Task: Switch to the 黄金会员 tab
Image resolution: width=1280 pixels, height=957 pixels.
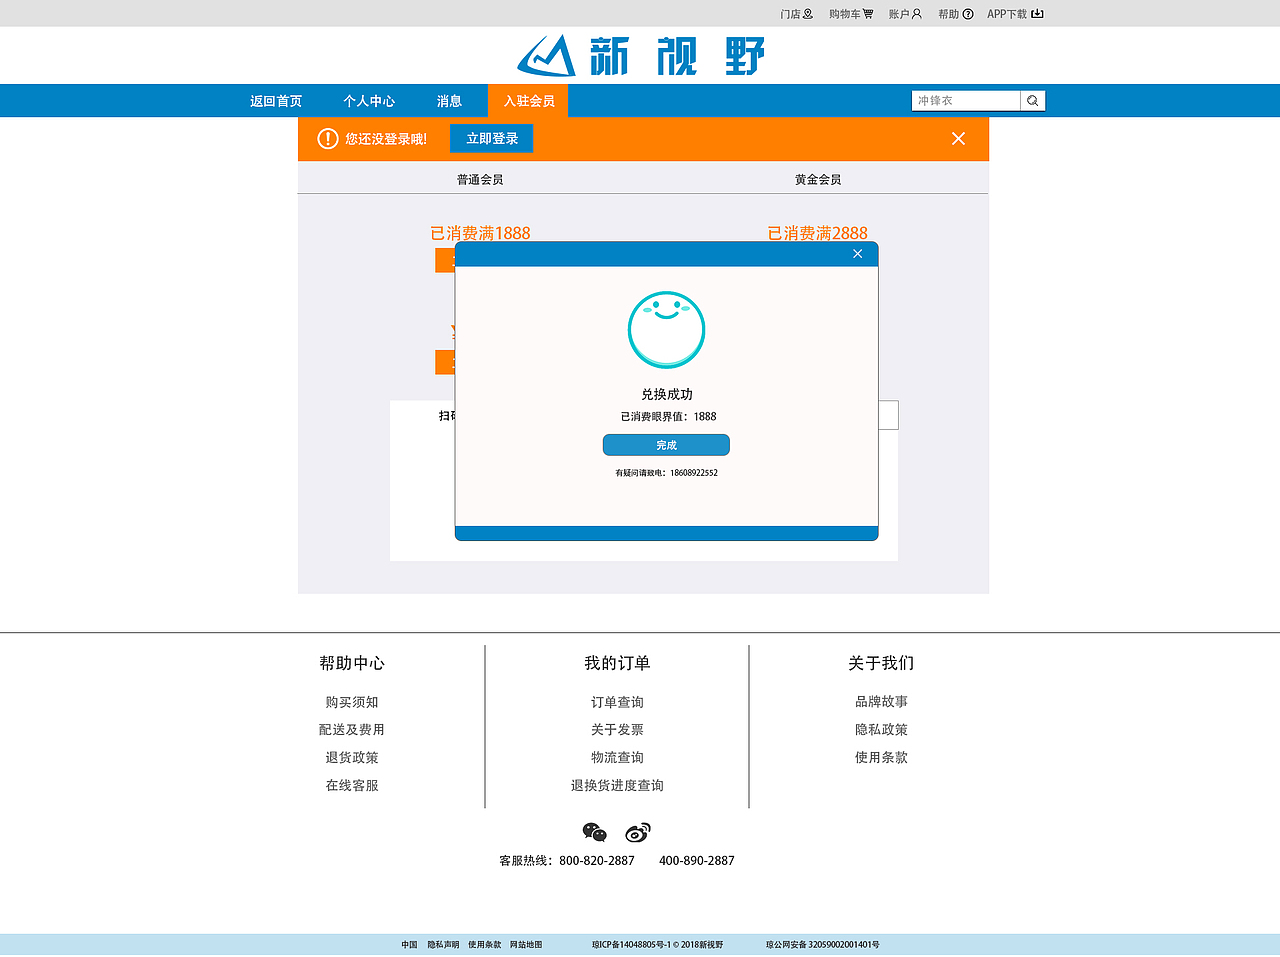Action: tap(817, 178)
